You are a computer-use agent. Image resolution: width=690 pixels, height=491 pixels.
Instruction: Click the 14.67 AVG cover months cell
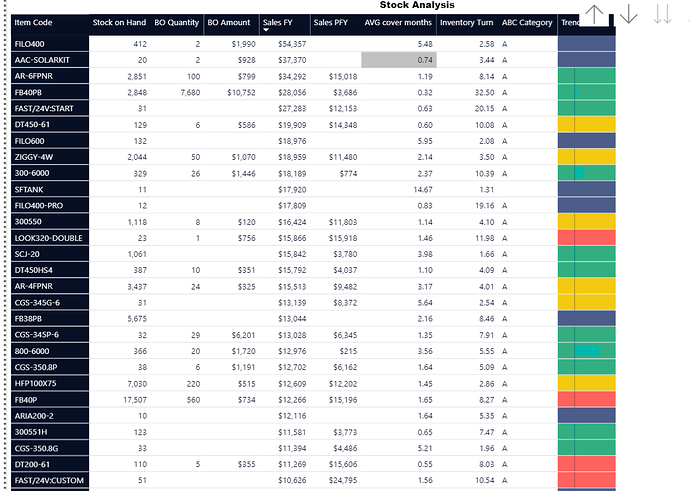423,190
